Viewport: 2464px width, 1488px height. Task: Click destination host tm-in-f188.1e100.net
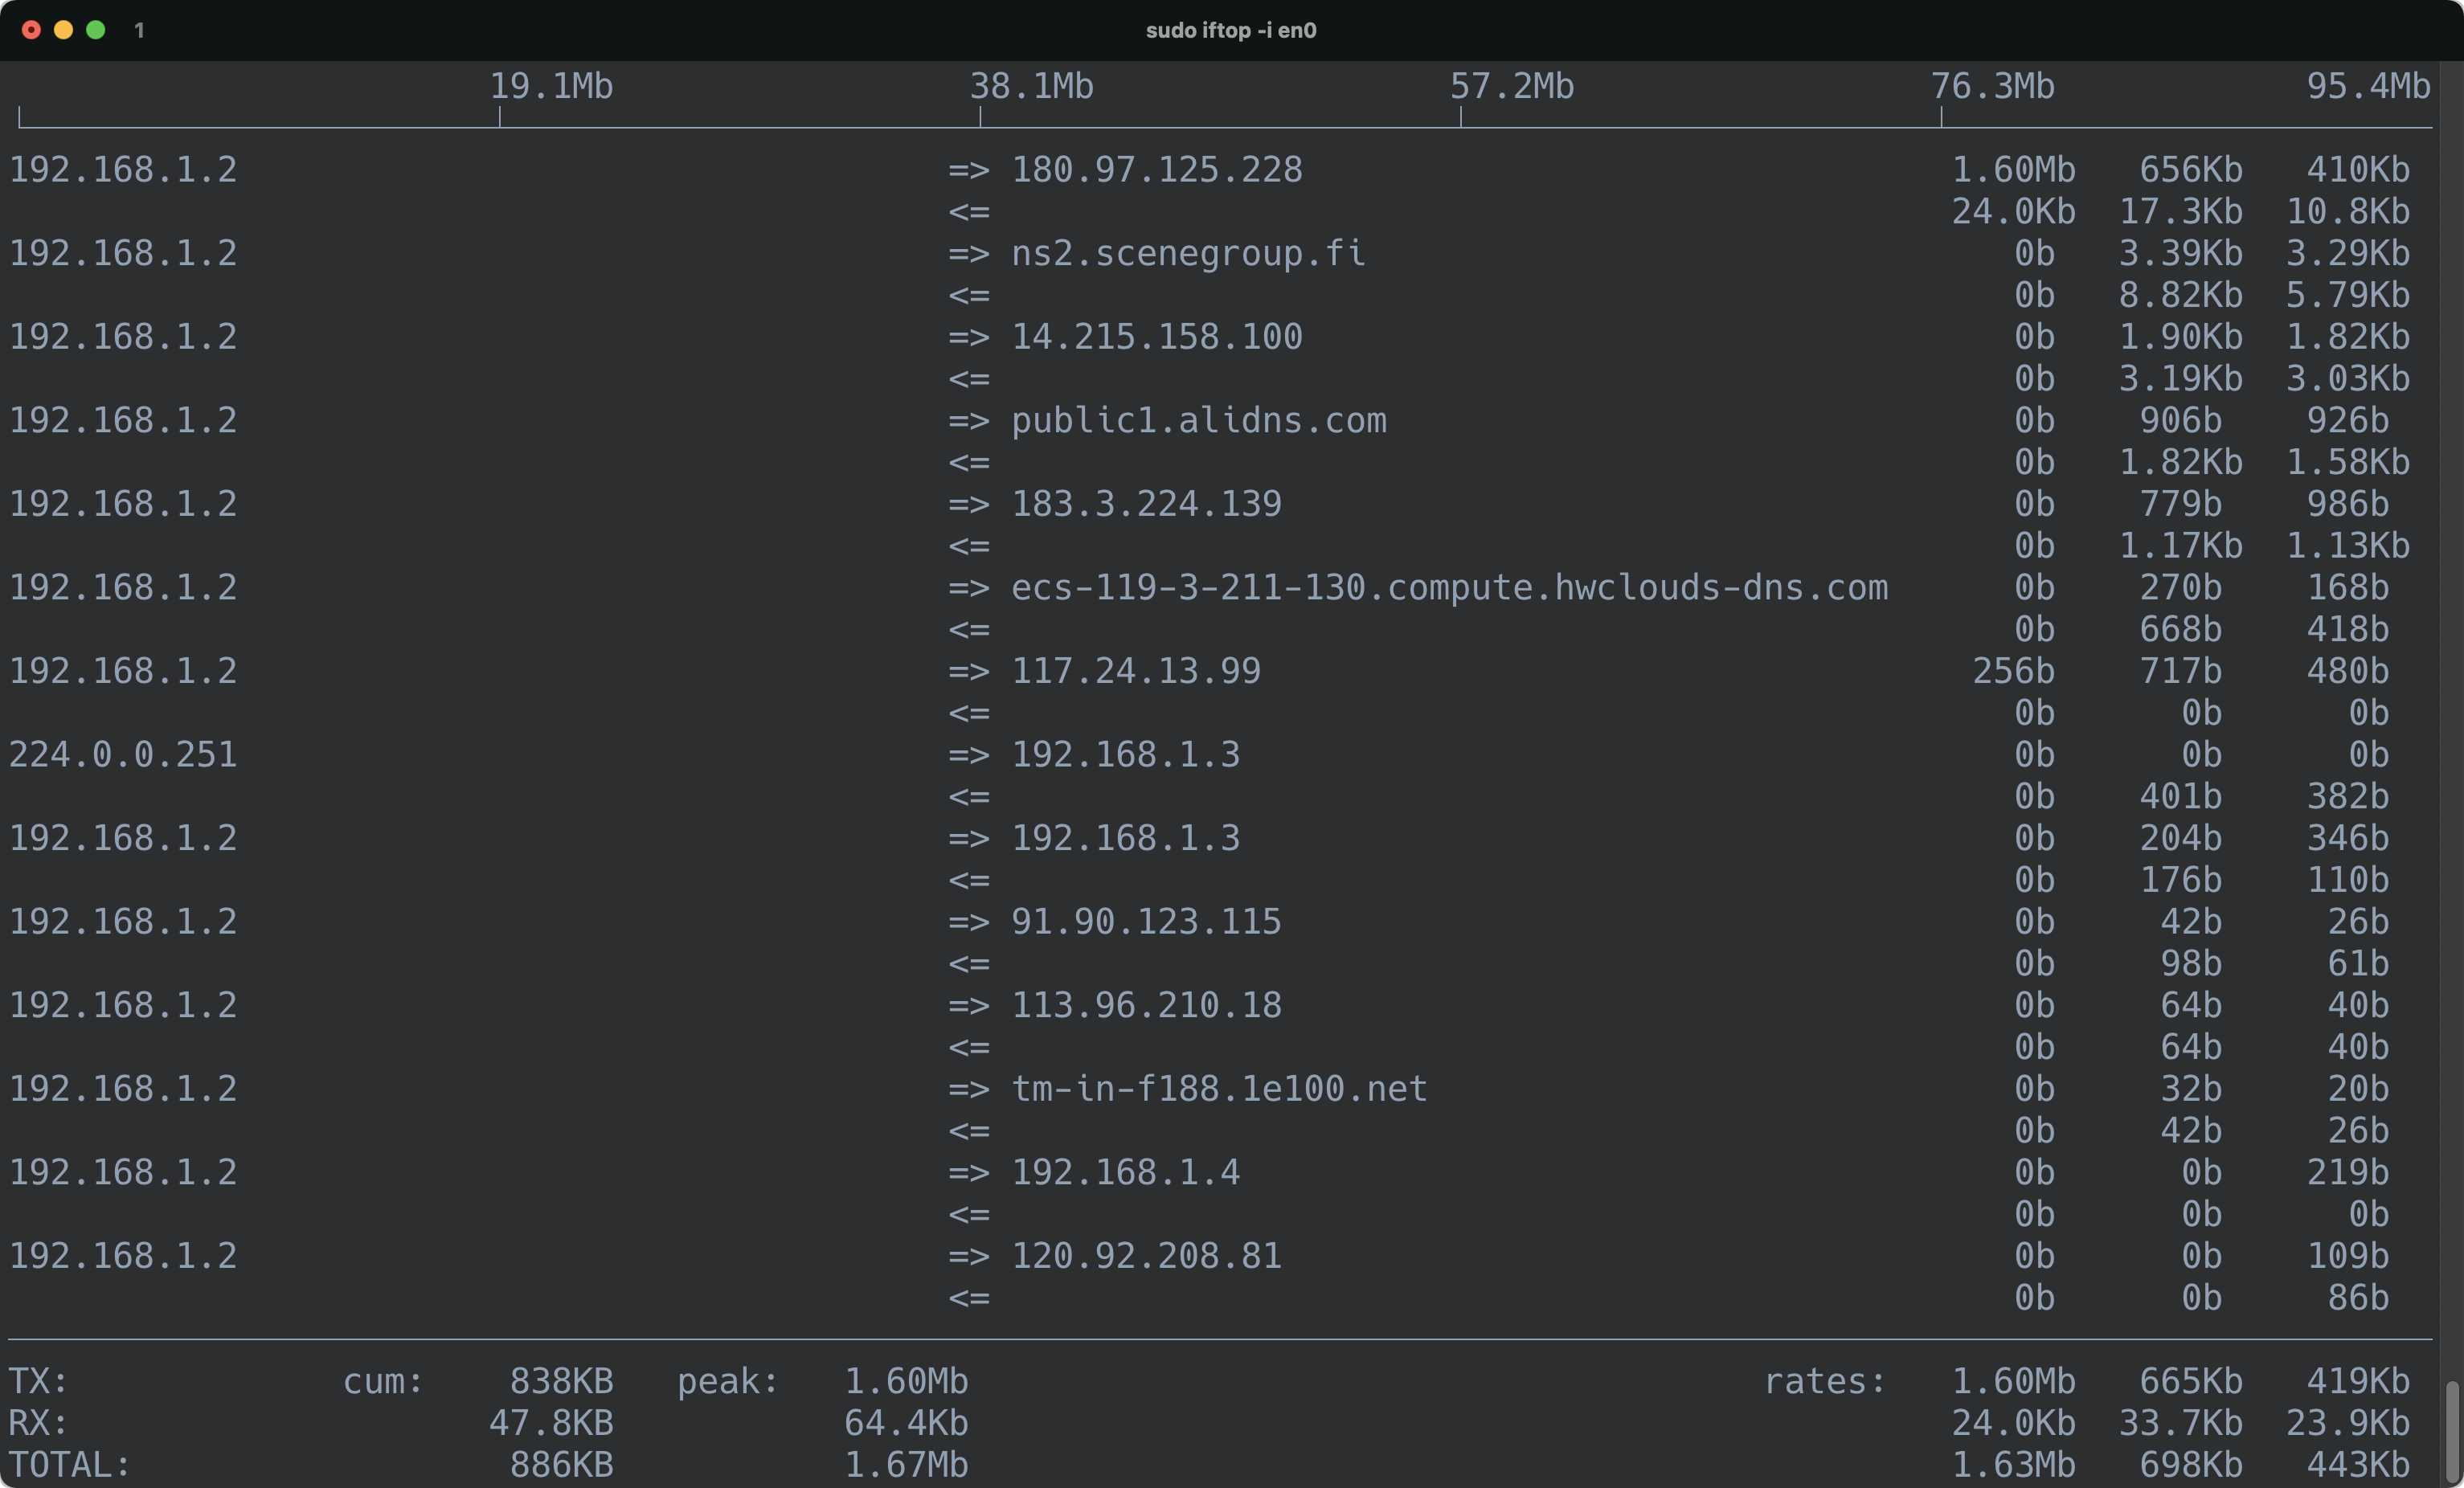pos(1220,1089)
